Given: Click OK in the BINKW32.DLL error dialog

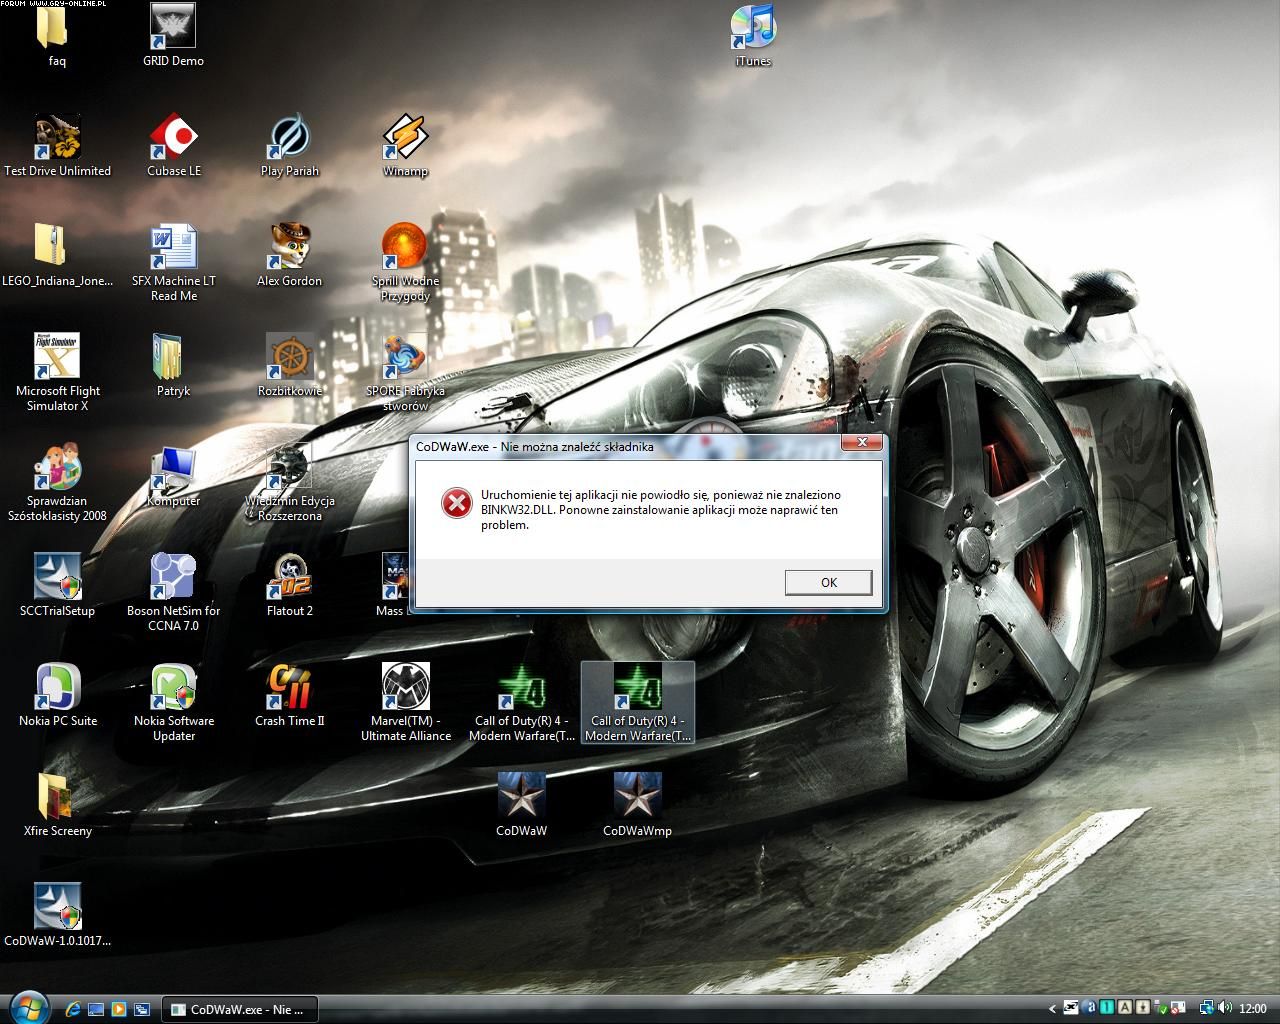Looking at the screenshot, I should 828,582.
